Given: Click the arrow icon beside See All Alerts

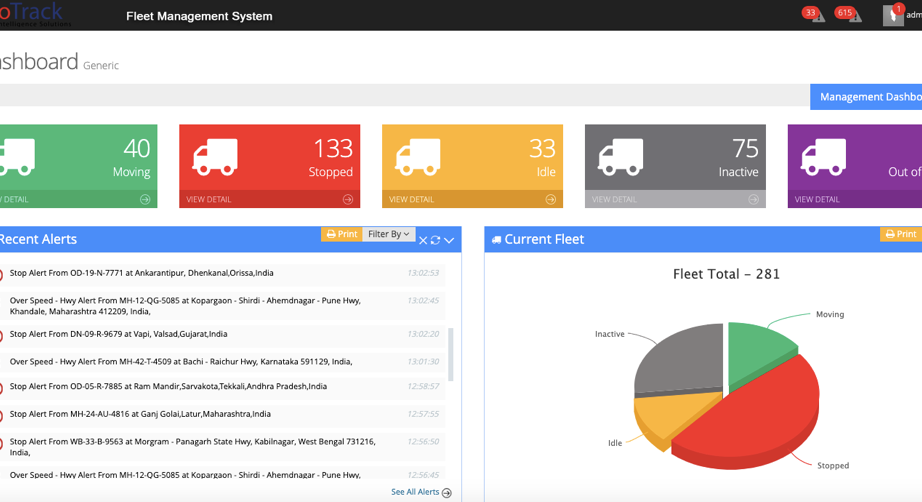Looking at the screenshot, I should click(447, 493).
